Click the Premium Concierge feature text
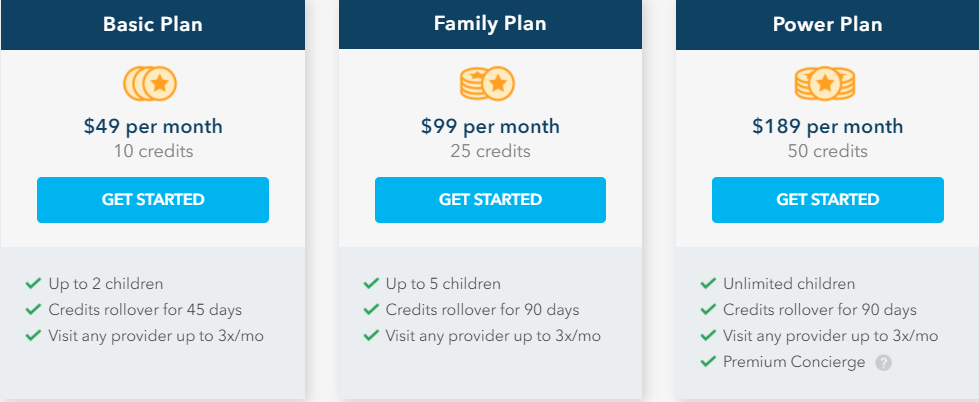 point(794,362)
